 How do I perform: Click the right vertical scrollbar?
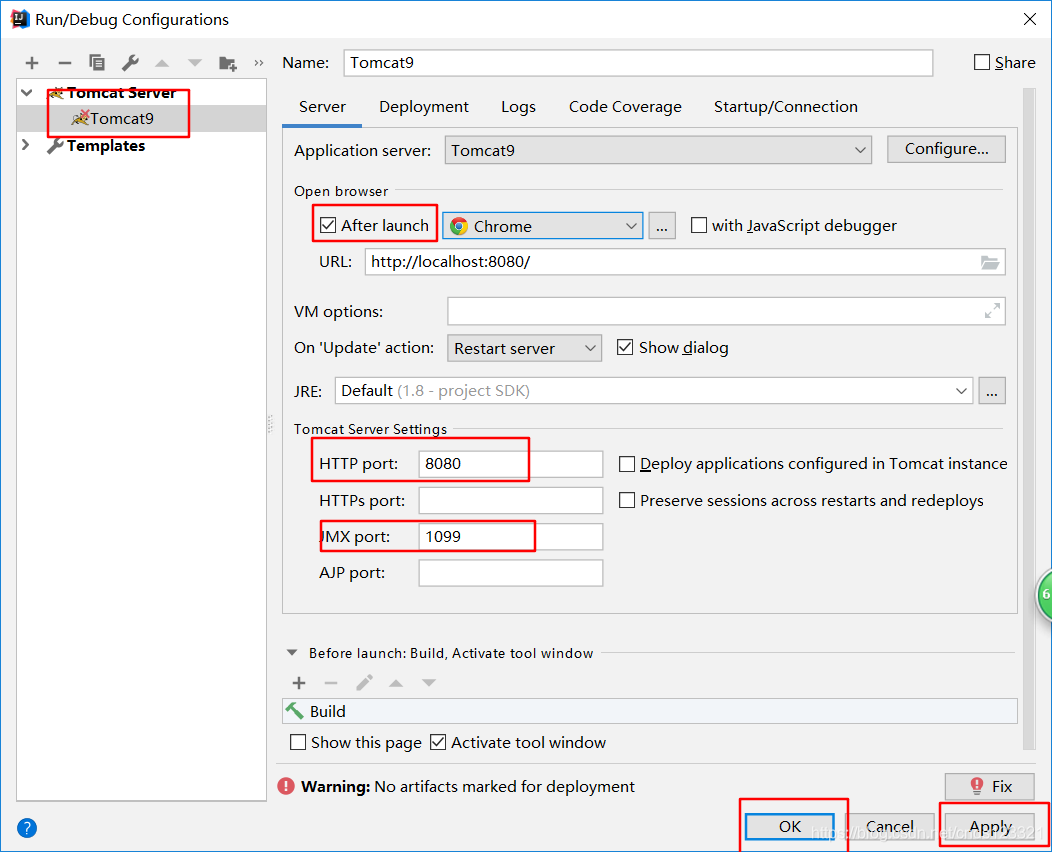coord(1029,419)
